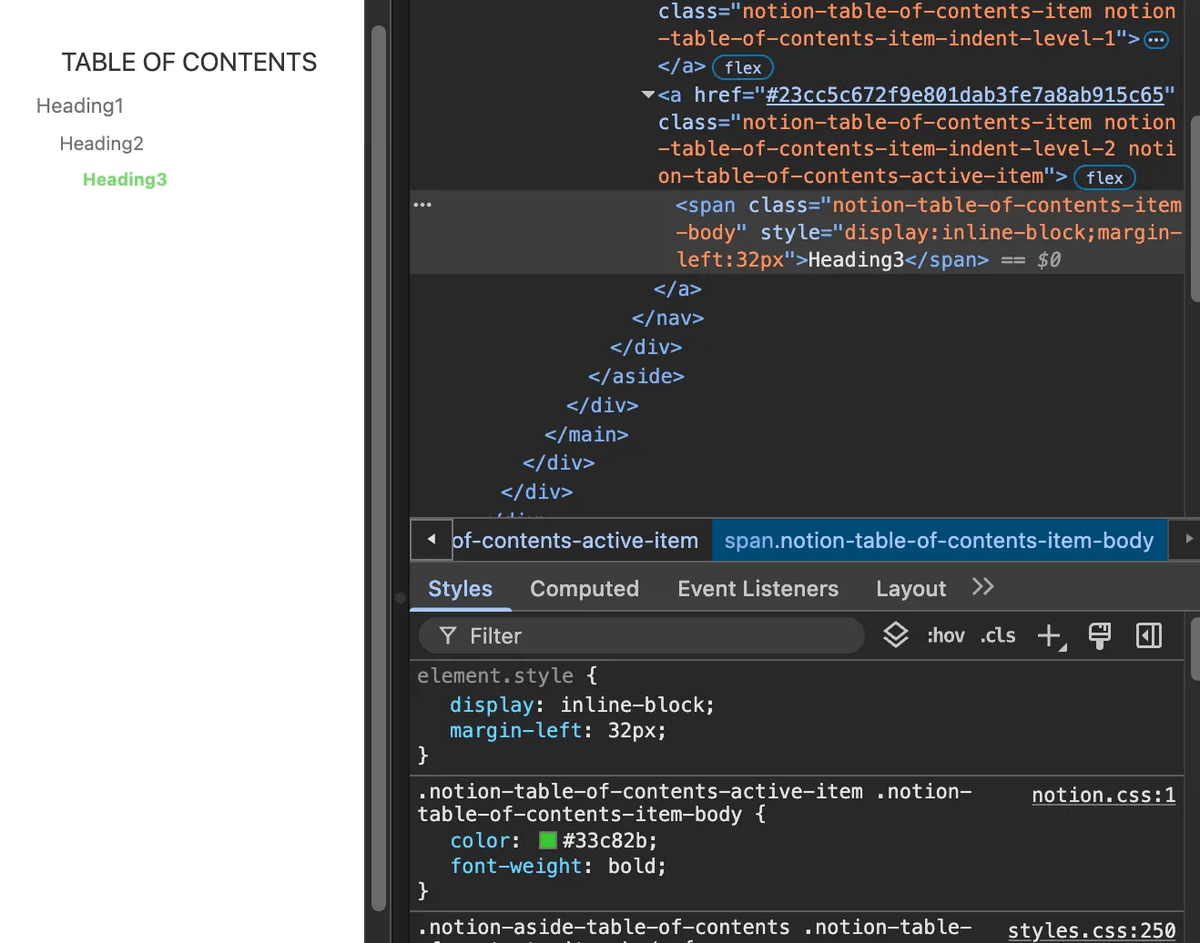Jump to Heading2 in the contents list
1200x943 pixels.
(101, 143)
